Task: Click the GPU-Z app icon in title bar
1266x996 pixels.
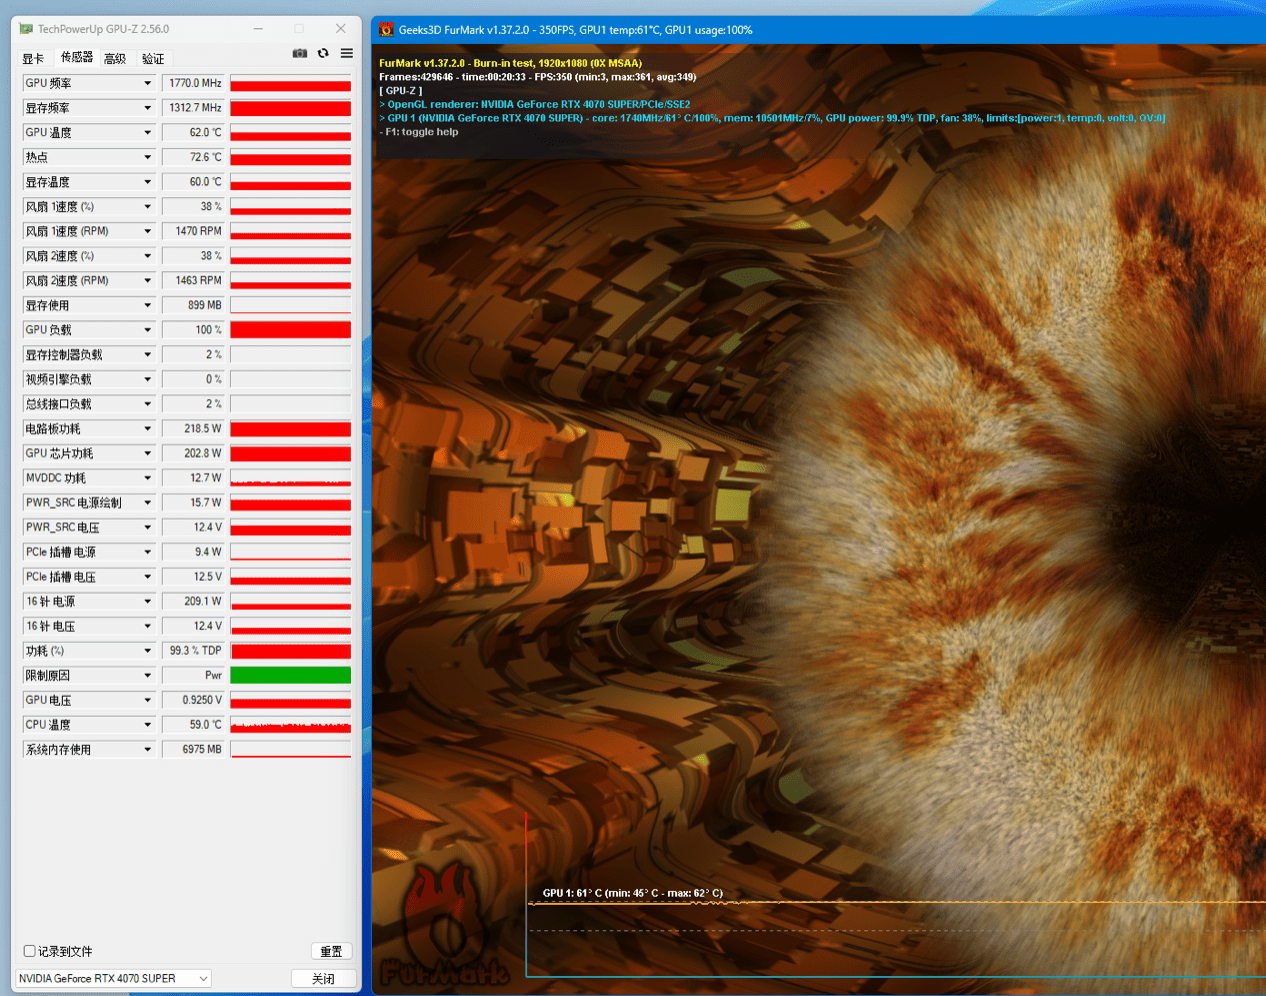Action: coord(26,29)
